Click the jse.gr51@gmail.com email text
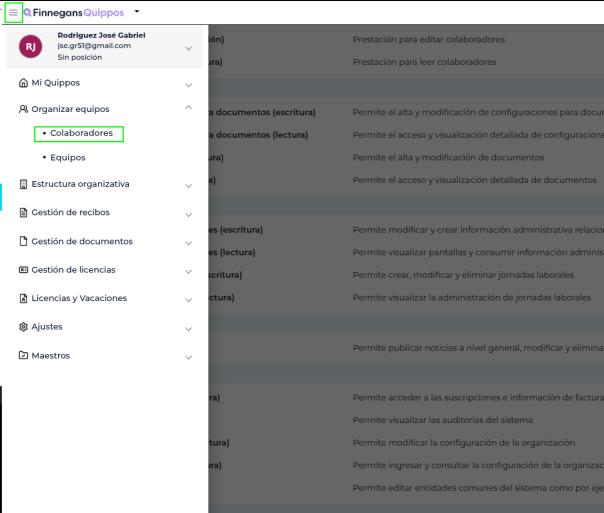 click(x=94, y=46)
